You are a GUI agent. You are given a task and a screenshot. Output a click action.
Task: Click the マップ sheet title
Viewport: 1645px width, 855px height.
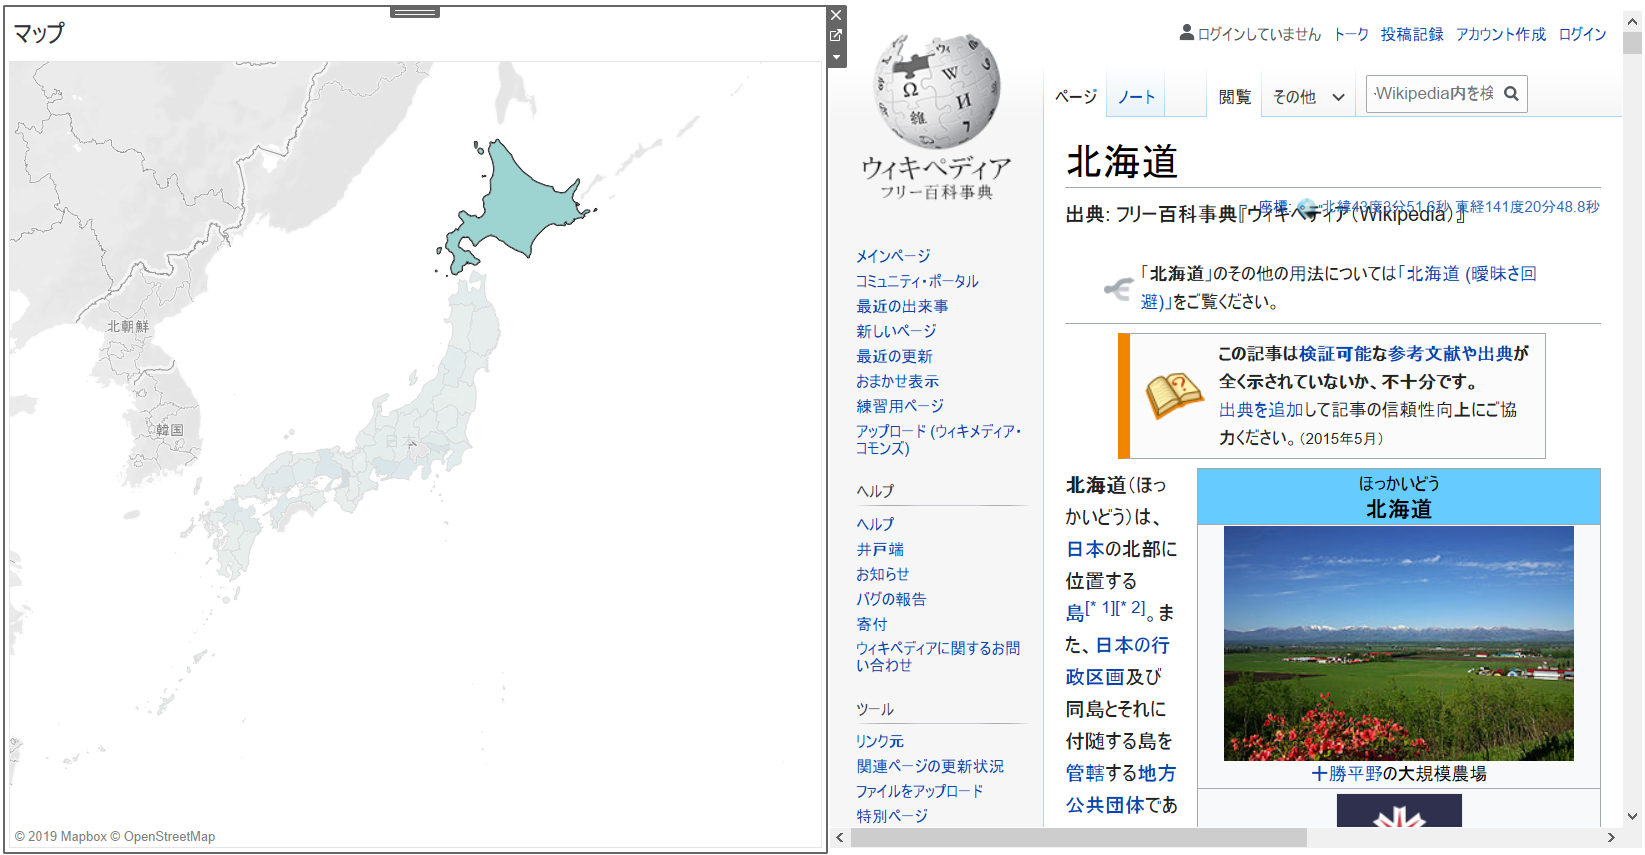pos(39,33)
